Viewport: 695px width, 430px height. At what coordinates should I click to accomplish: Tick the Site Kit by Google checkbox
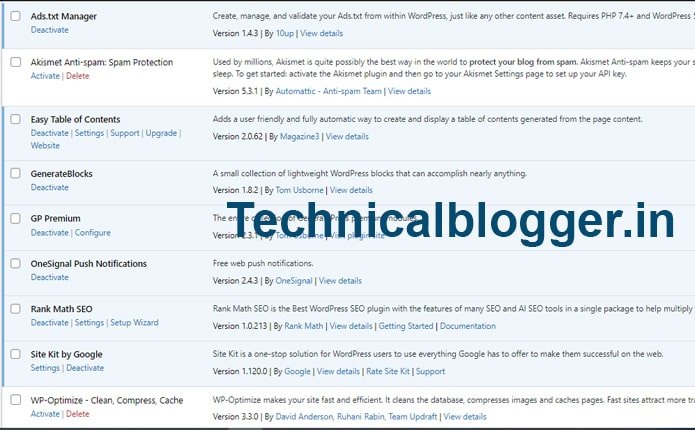(x=16, y=354)
